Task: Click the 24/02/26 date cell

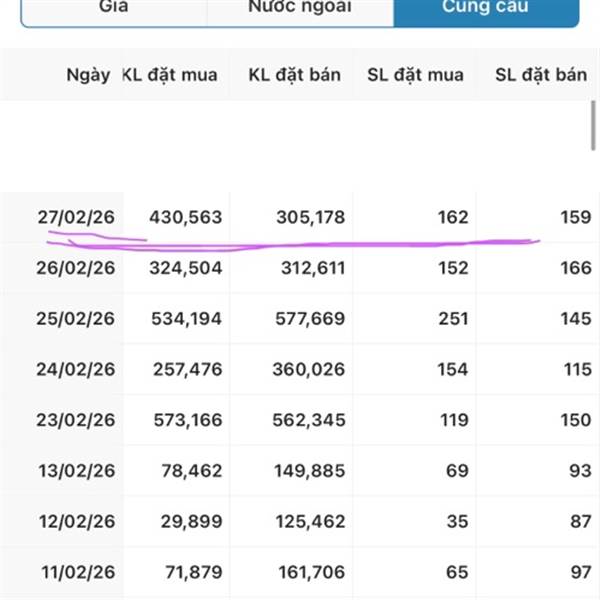Action: (x=76, y=369)
